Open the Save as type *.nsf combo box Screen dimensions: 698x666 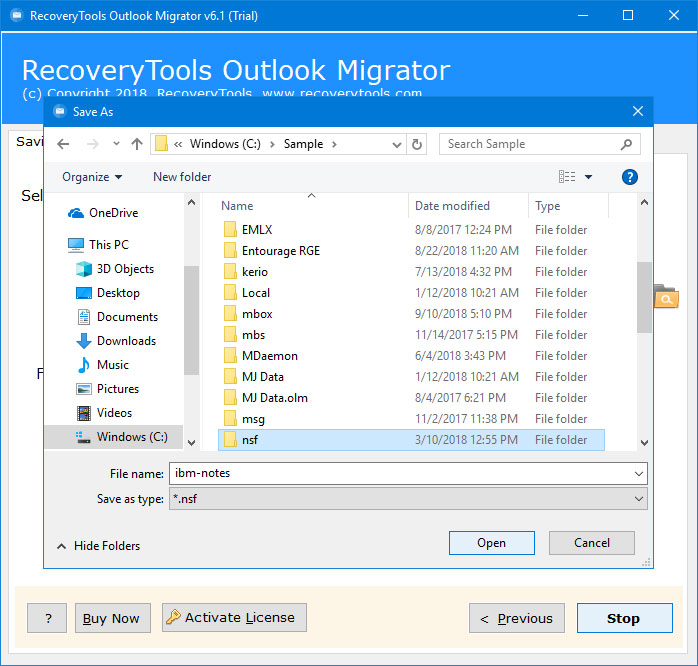click(x=408, y=499)
